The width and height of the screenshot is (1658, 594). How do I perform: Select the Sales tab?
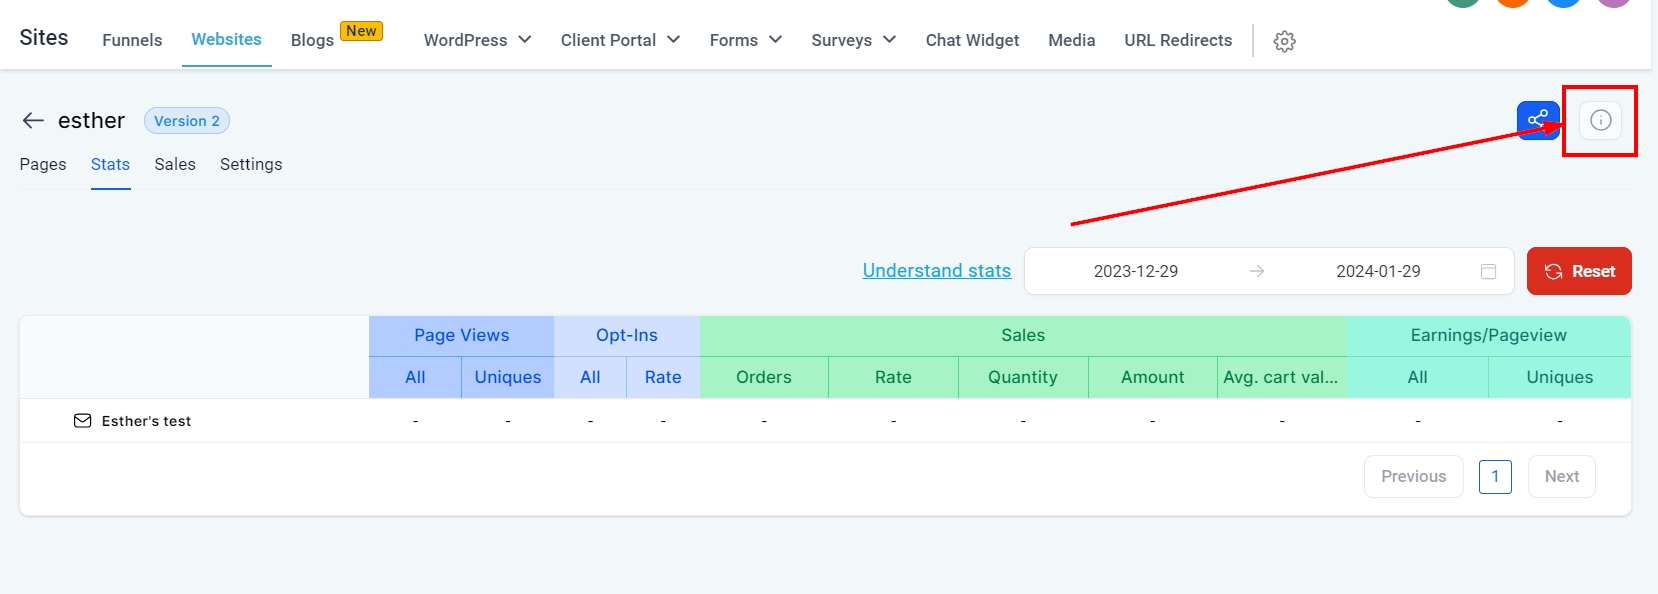(175, 164)
